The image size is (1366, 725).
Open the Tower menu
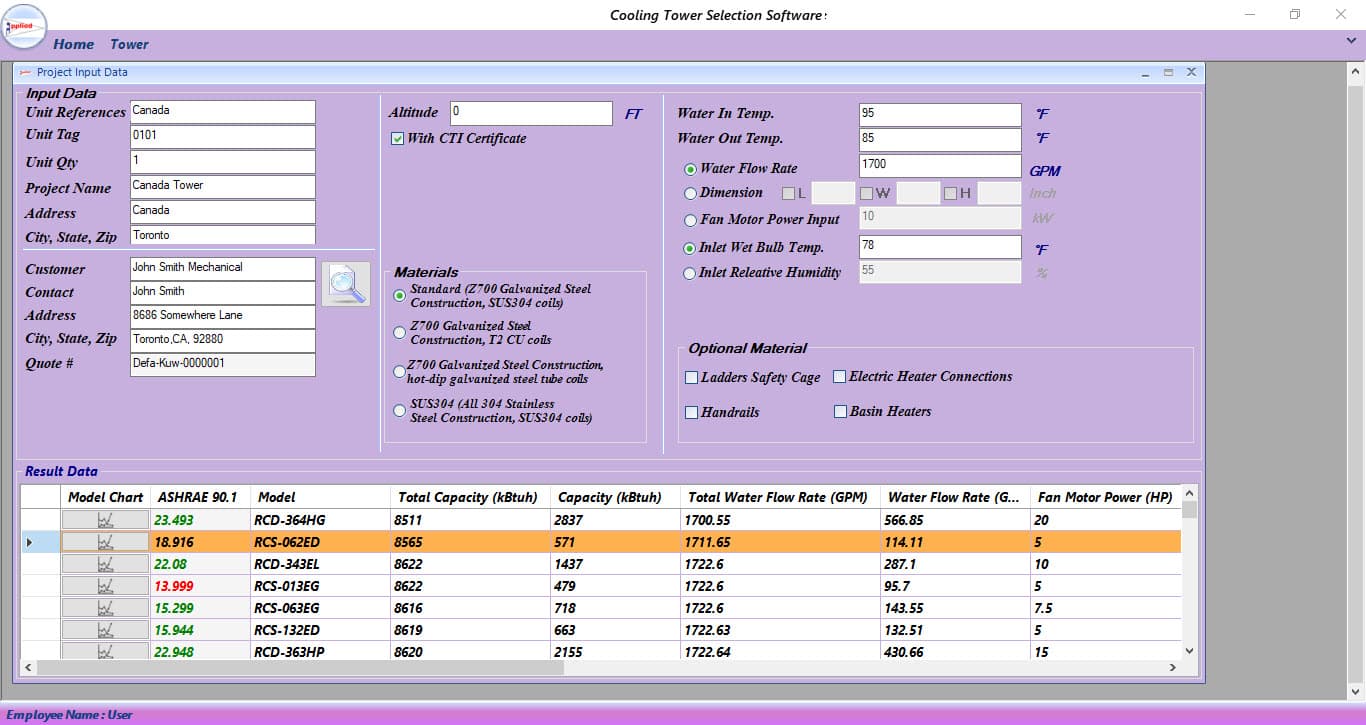pos(129,44)
